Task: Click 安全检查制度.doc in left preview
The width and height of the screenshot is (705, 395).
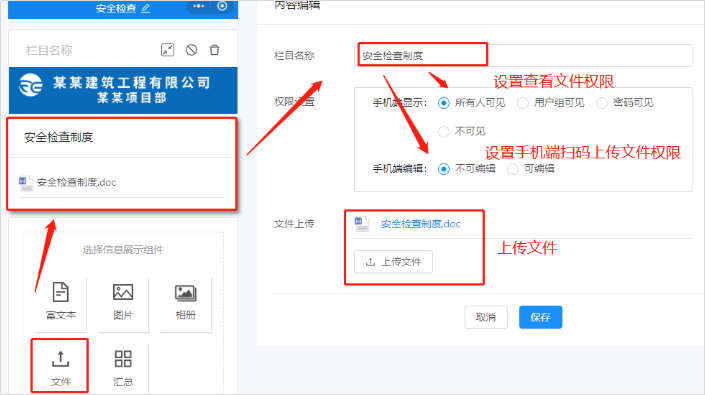Action: [76, 182]
